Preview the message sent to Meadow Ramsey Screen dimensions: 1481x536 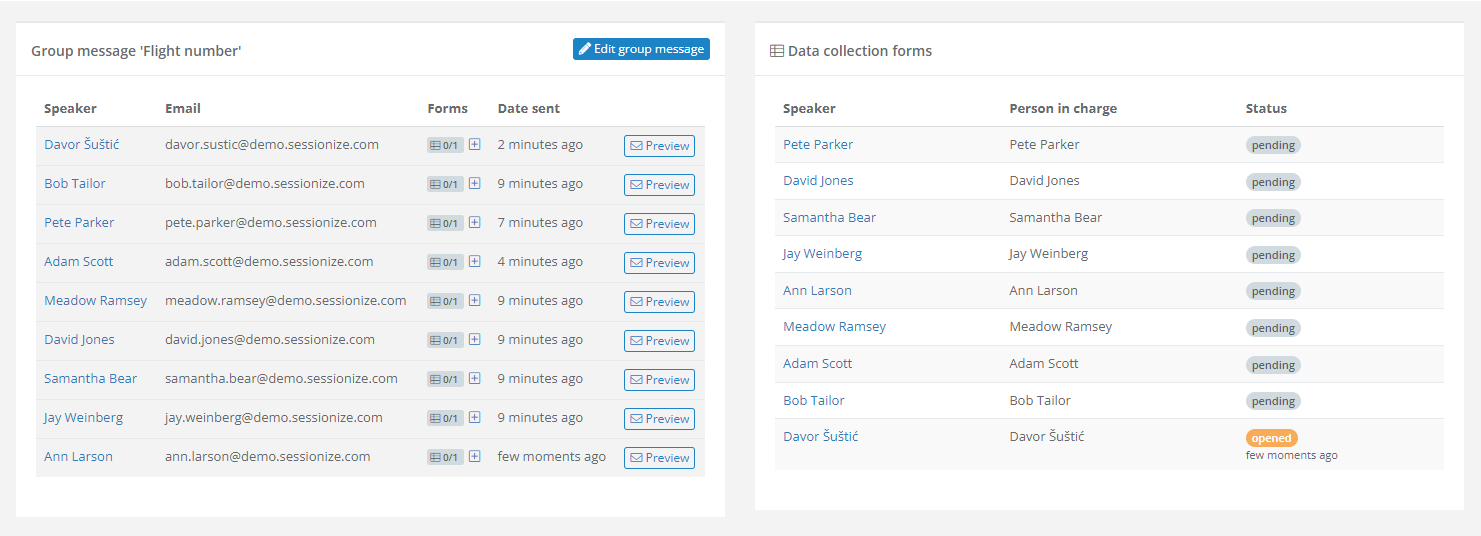(659, 302)
